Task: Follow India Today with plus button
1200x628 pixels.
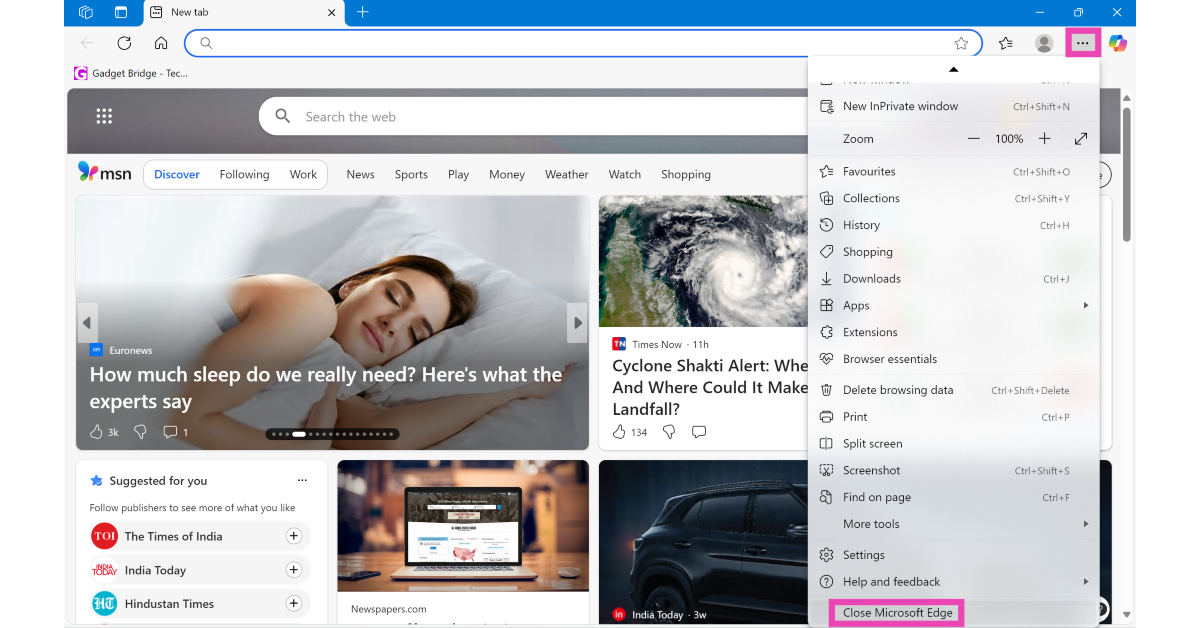Action: 294,570
